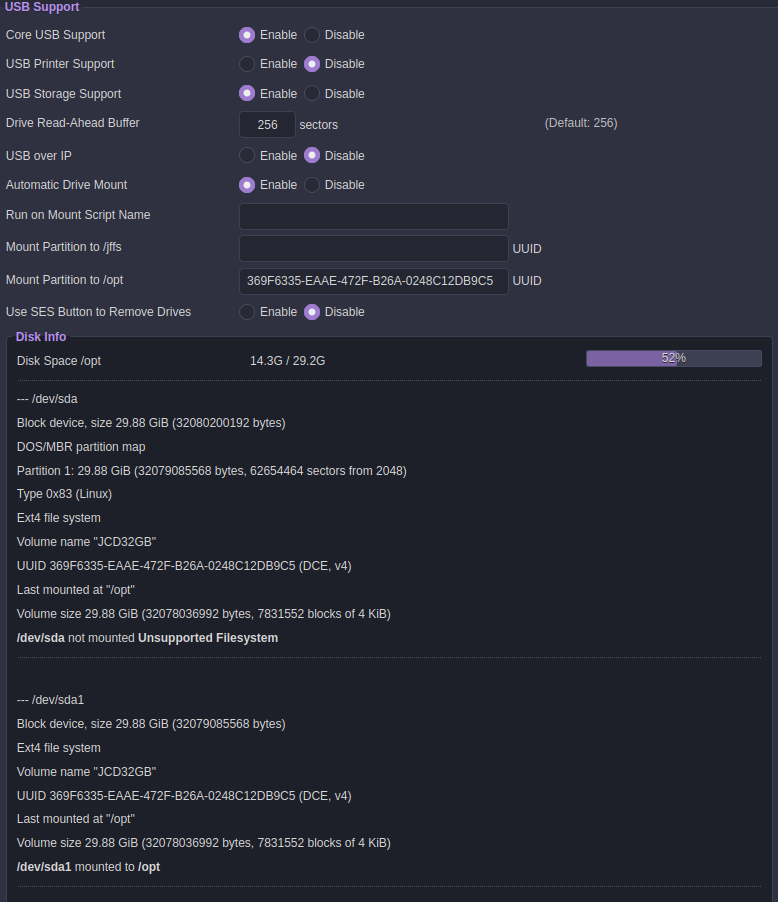Click the Drive Read-Ahead Buffer sectors field
The width and height of the screenshot is (778, 902).
click(x=267, y=124)
